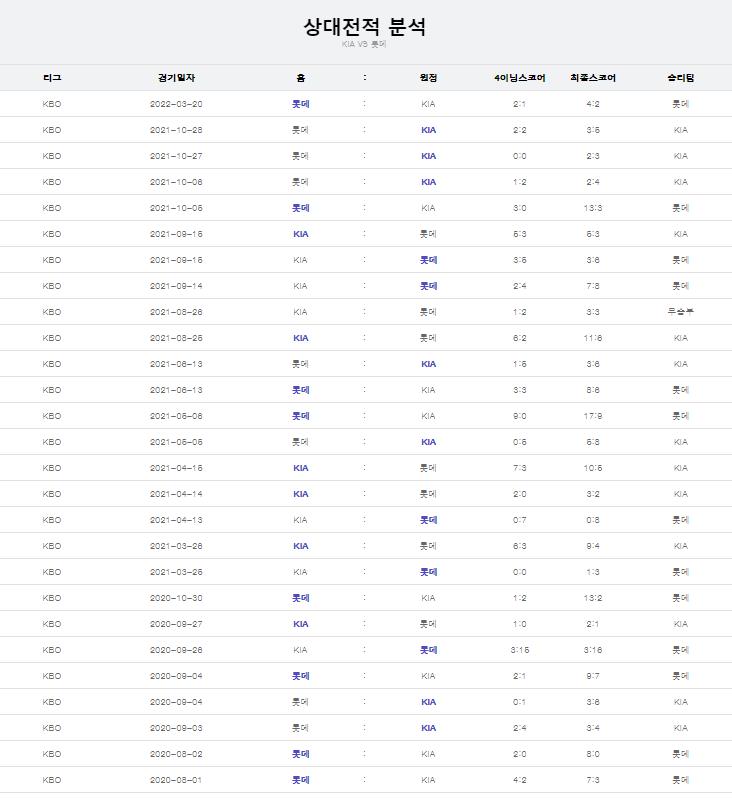Click the 리그 column header
Viewport: 732px width, 798px height.
[52, 78]
